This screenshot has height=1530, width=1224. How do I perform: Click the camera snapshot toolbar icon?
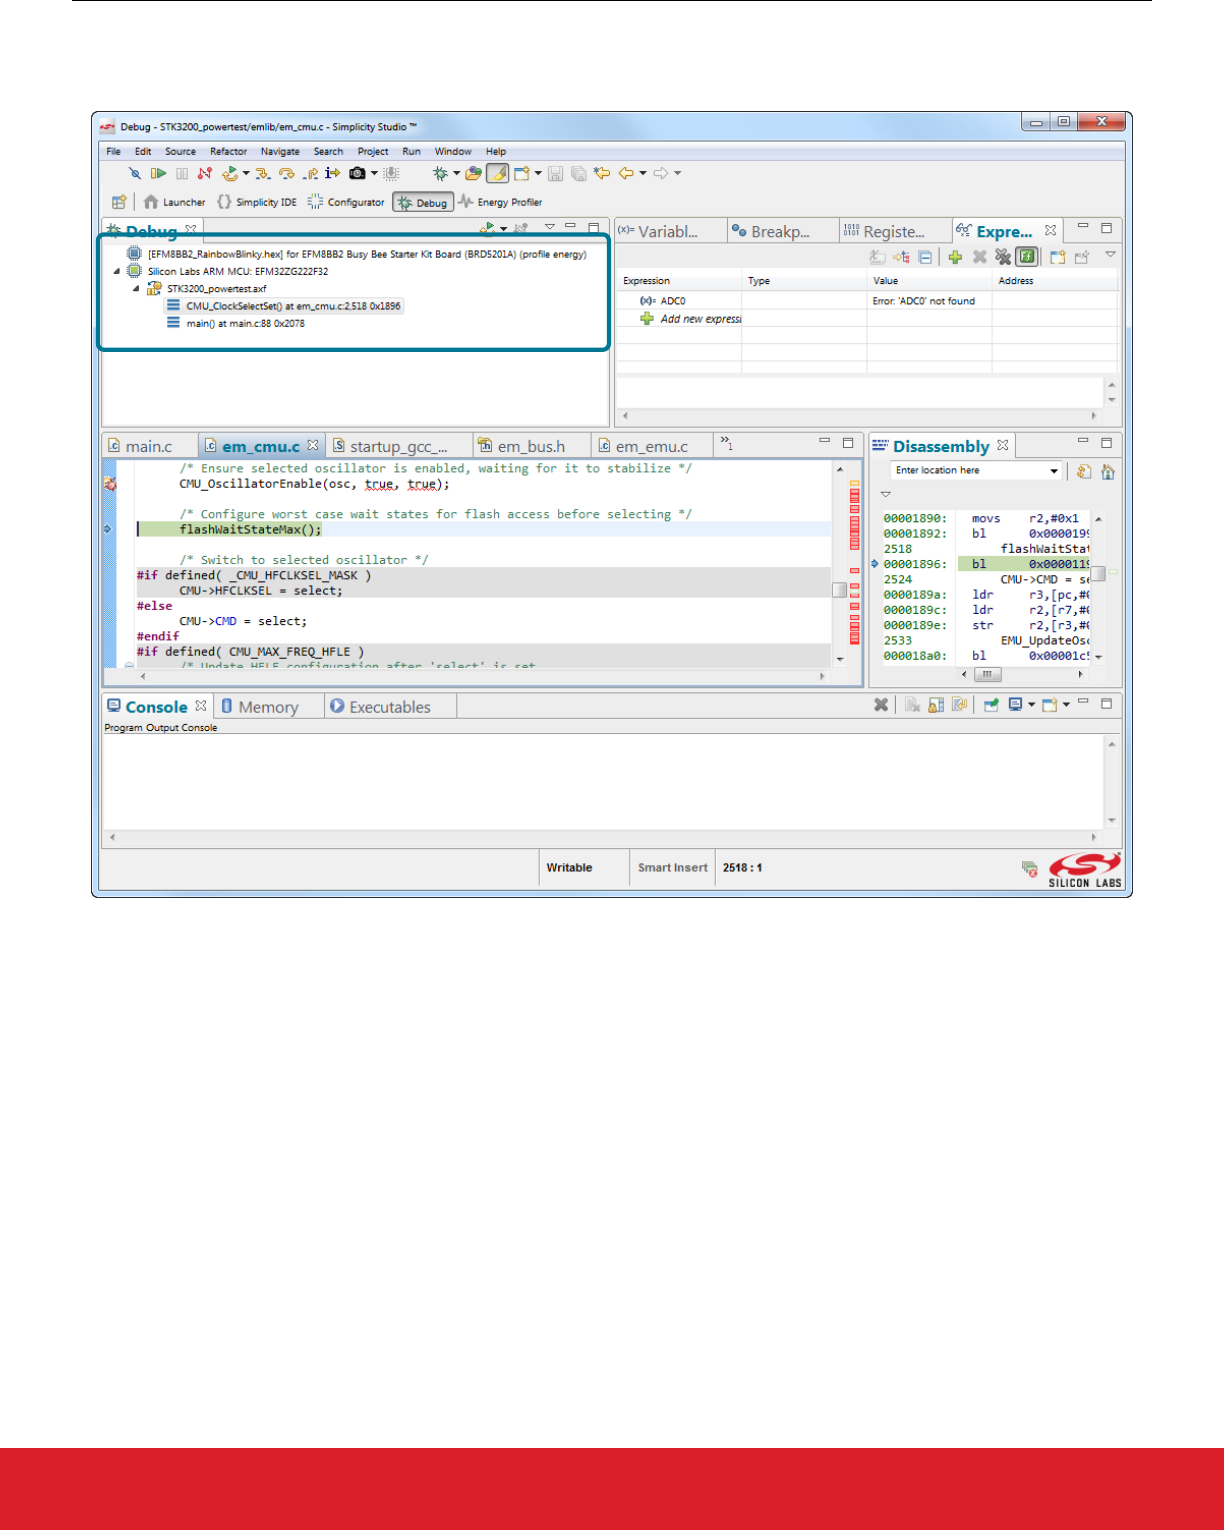(x=357, y=173)
